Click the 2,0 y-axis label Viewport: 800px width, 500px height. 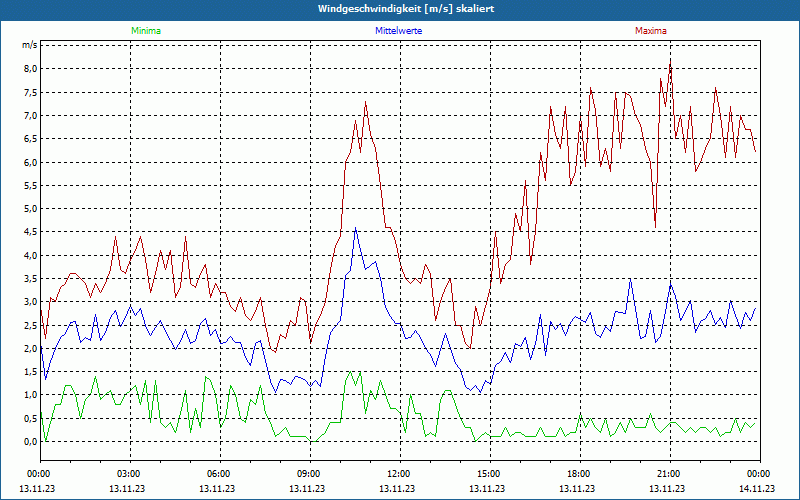31,348
